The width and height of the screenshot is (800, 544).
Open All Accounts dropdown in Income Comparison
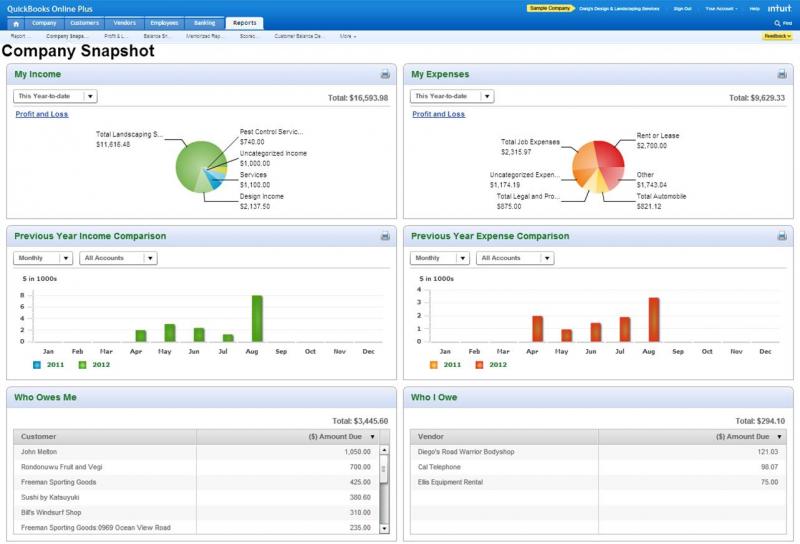pyautogui.click(x=118, y=258)
